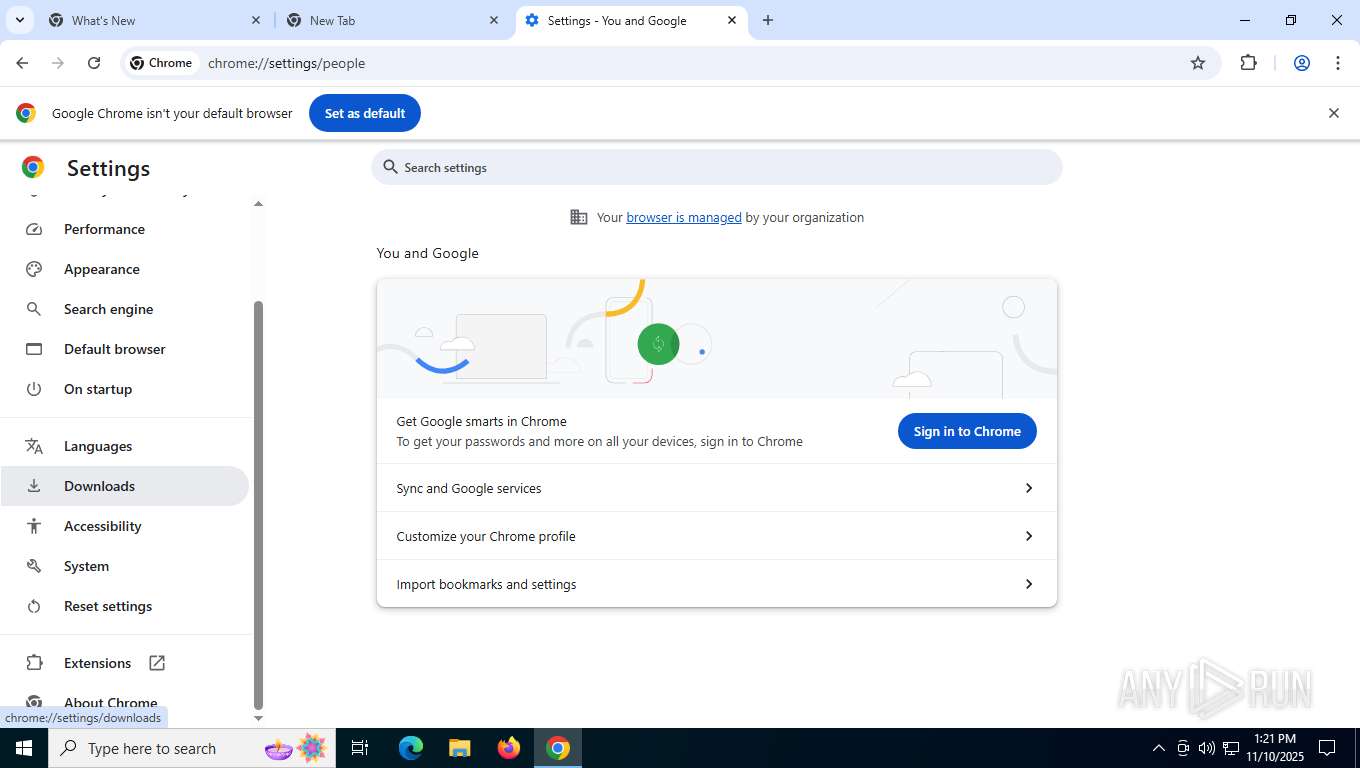This screenshot has height=768, width=1360.
Task: Open Chrome three-dot menu
Action: coord(1338,63)
